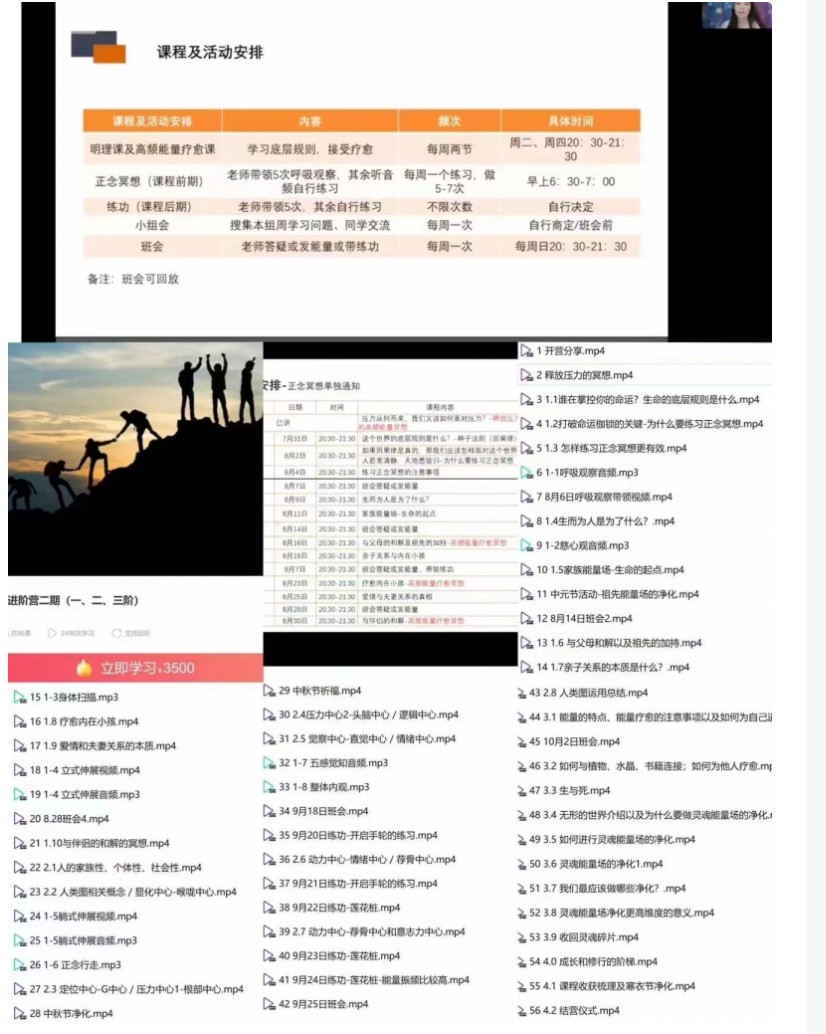826x1034 pixels.
Task: Click the icon next to 24 1-5躺式伸展视频.mp4
Action: click(x=20, y=917)
